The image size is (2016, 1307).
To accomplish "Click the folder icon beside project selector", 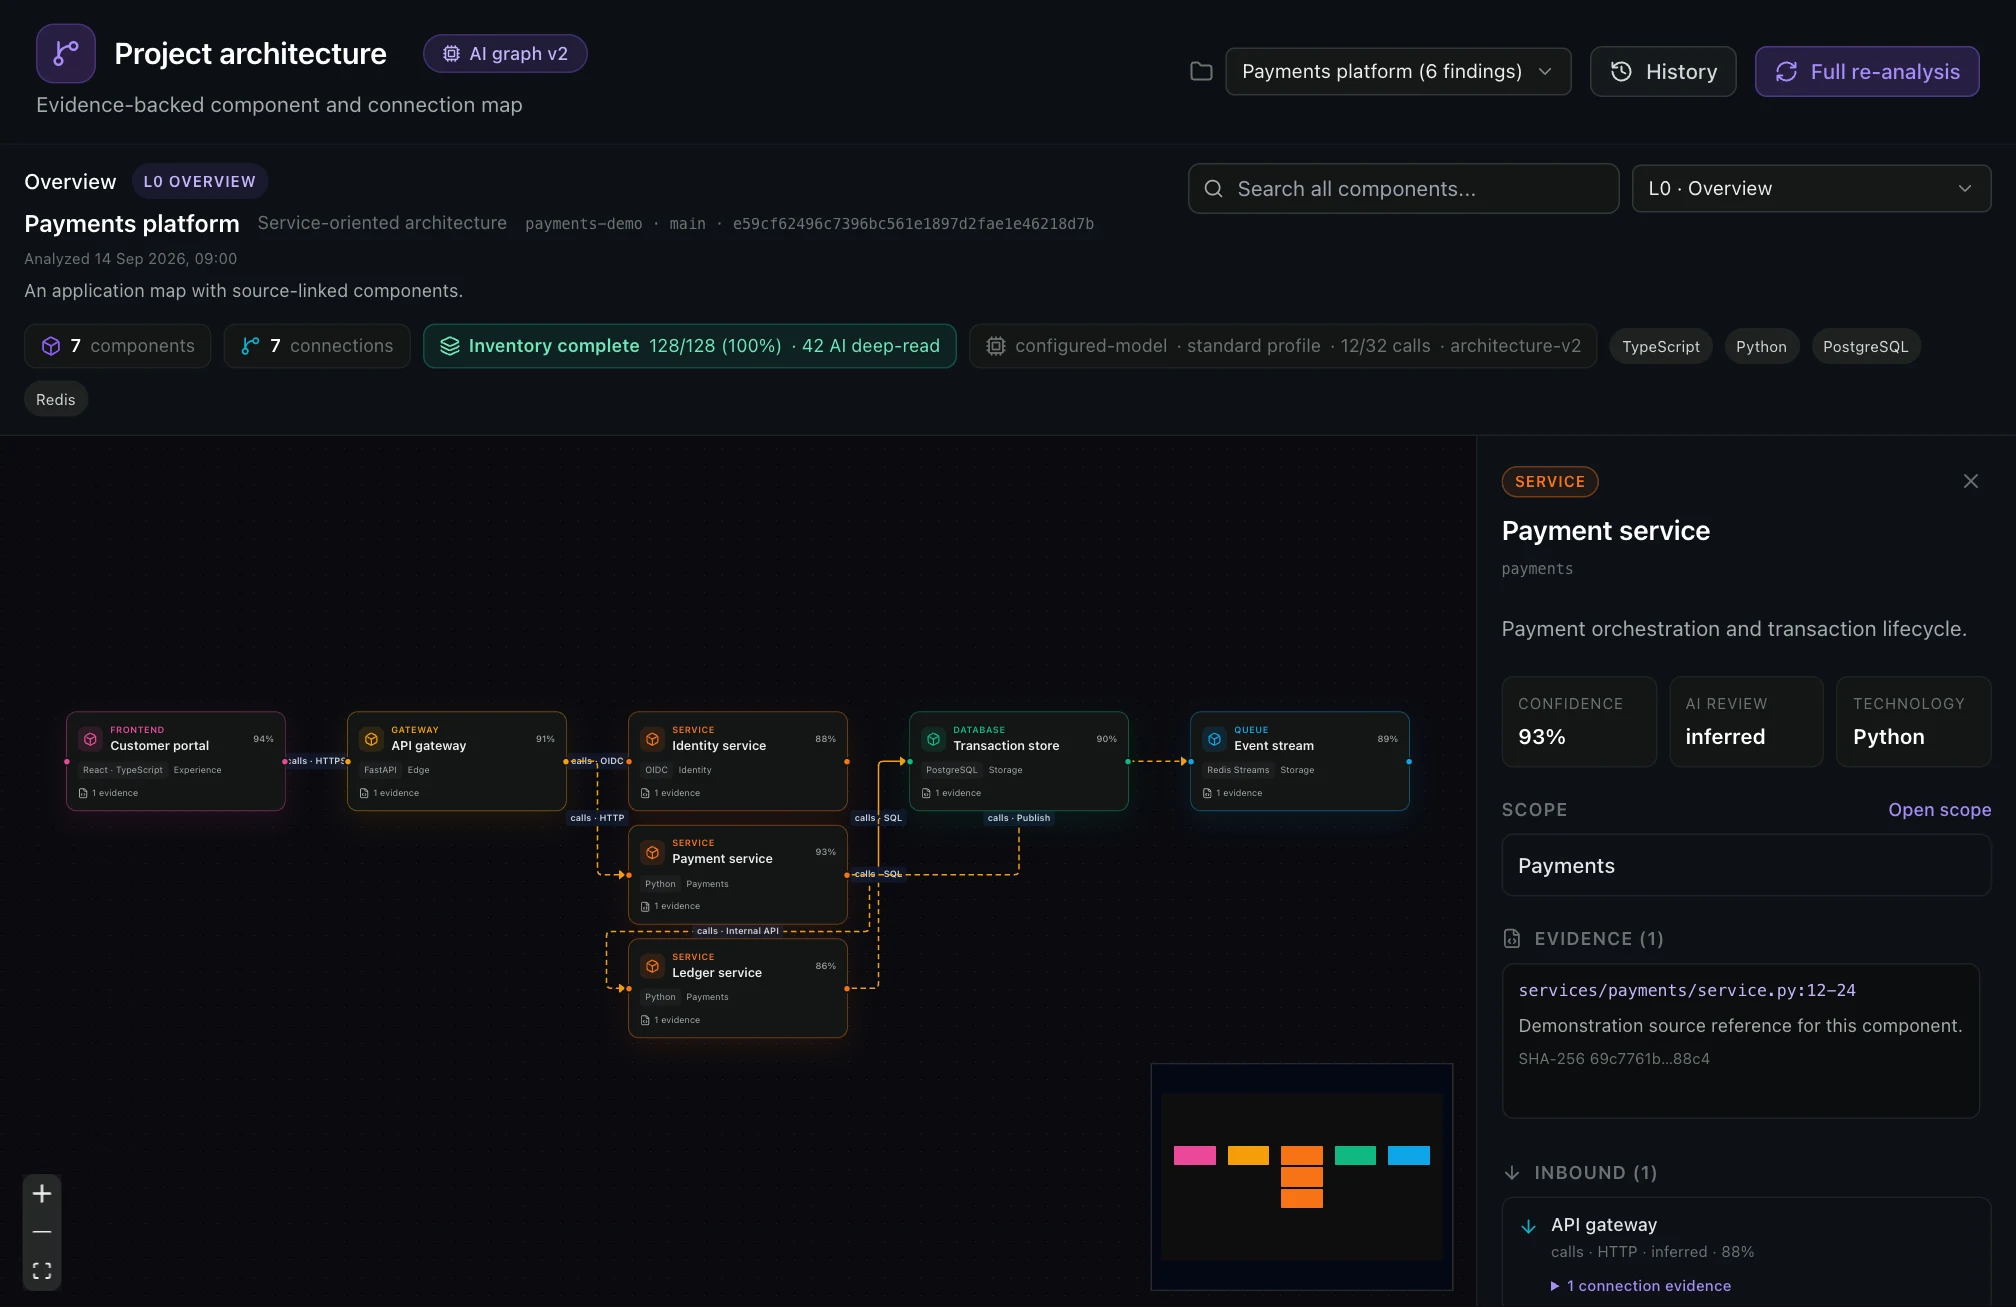I will tap(1201, 71).
